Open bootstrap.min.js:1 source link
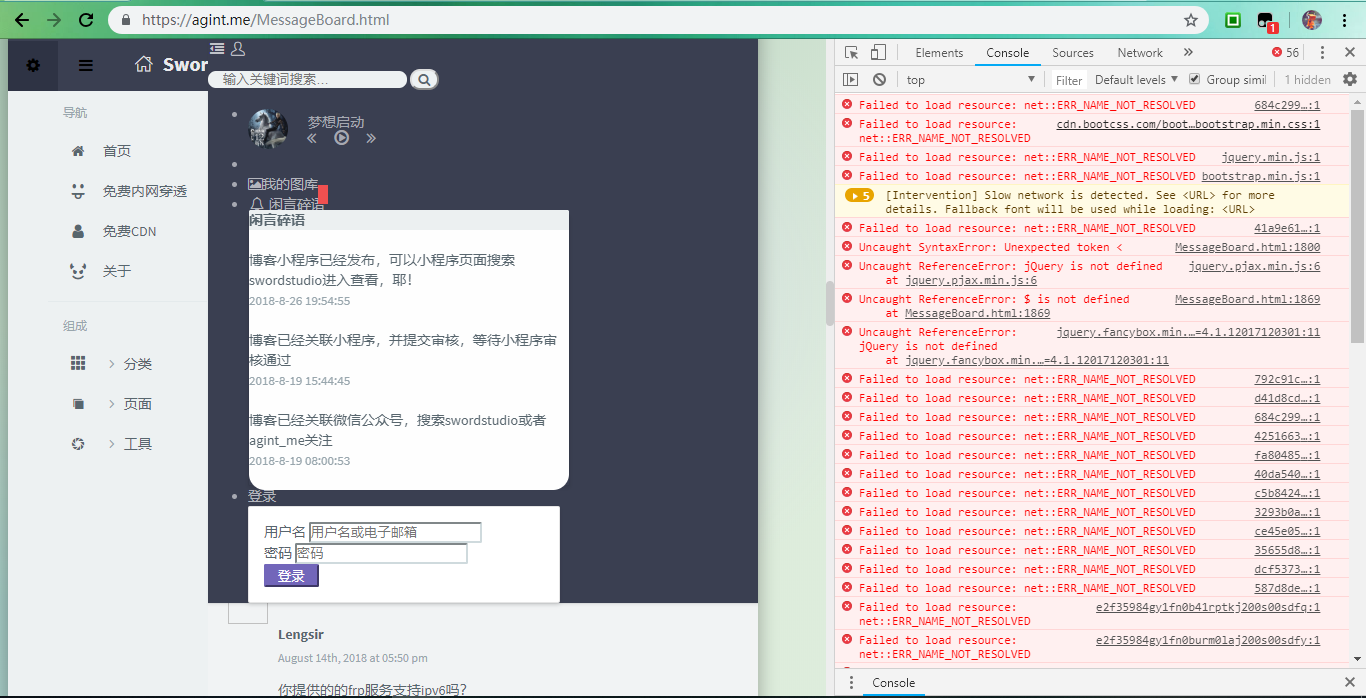1366x698 pixels. tap(1261, 176)
